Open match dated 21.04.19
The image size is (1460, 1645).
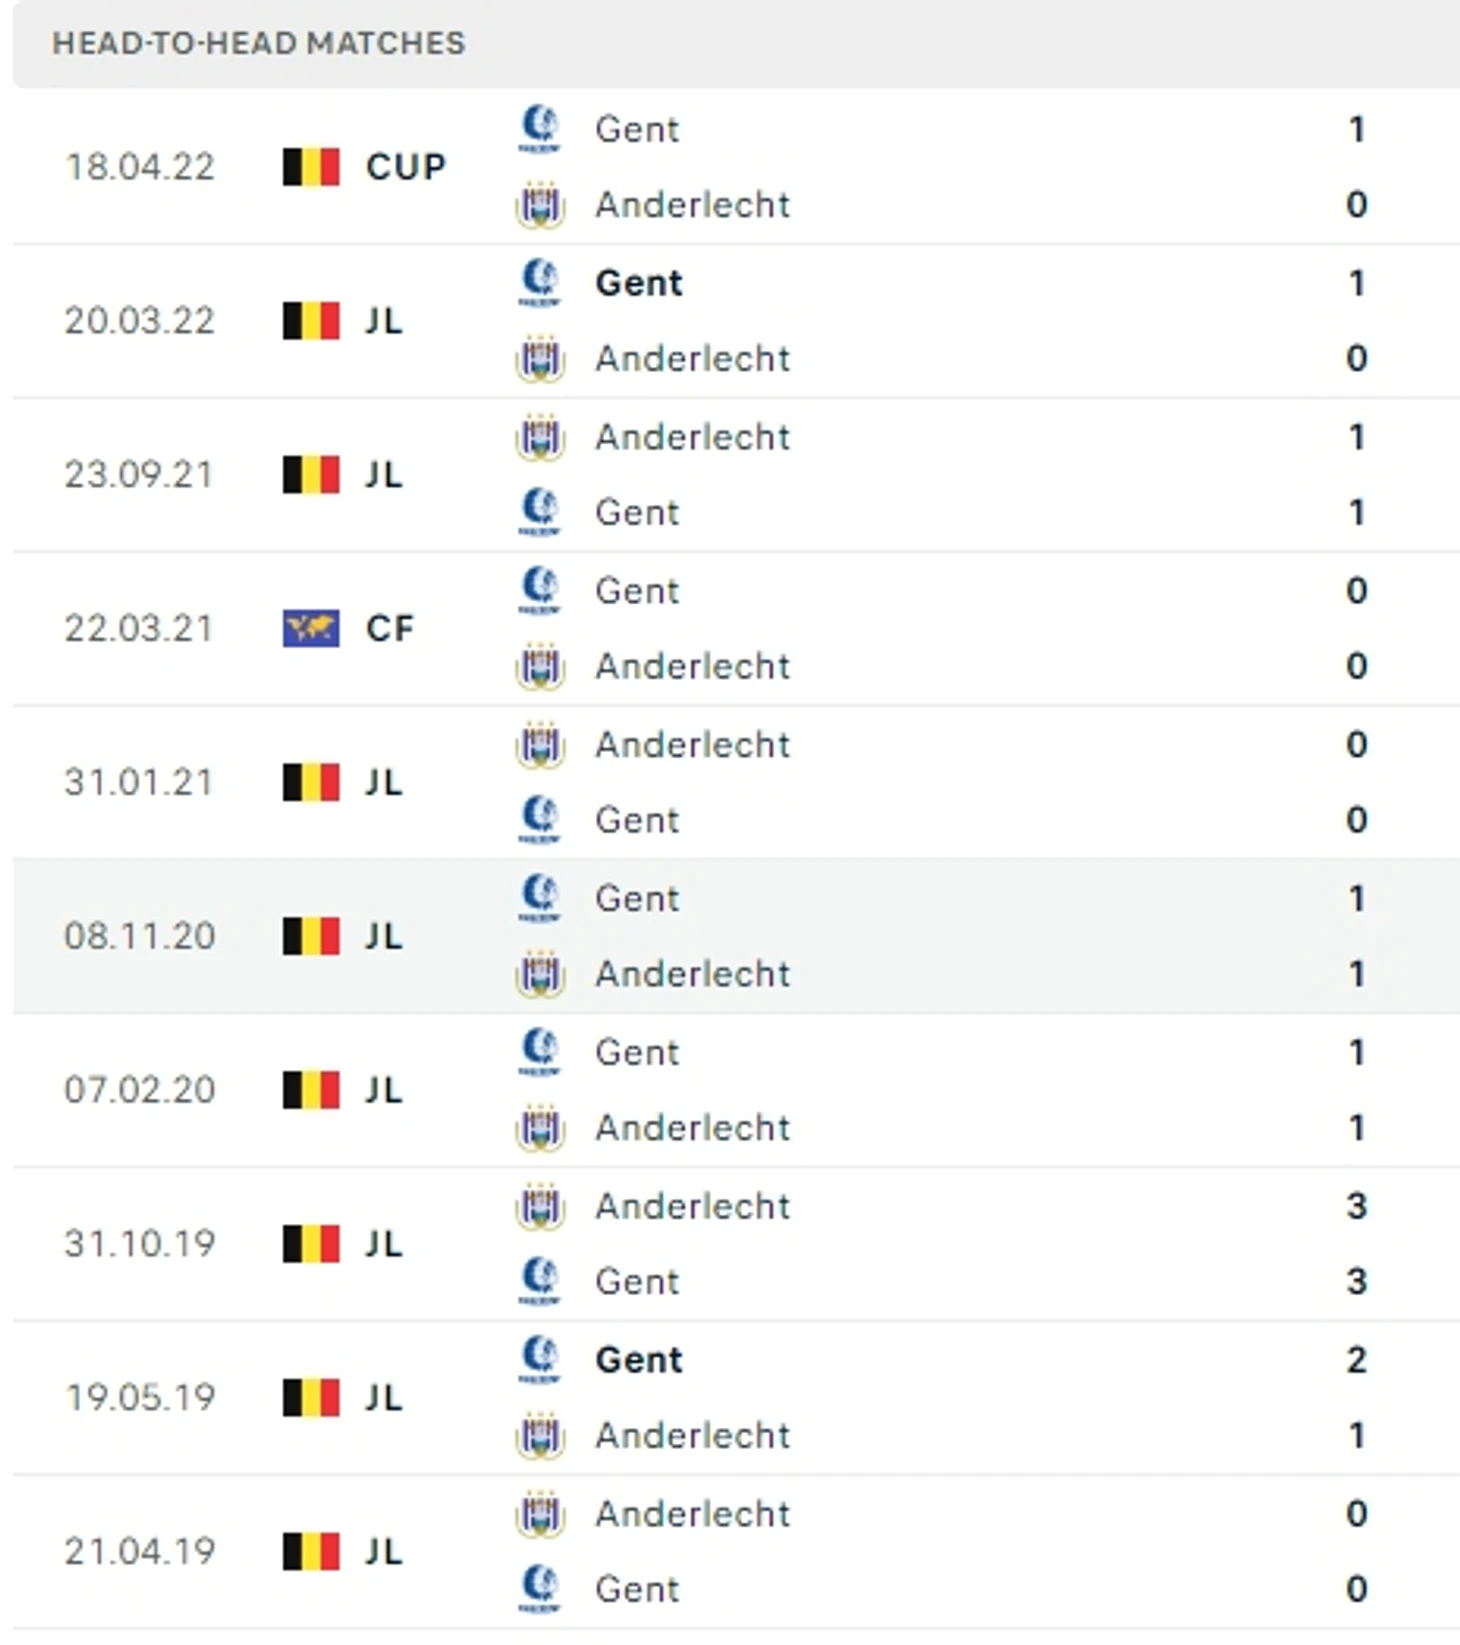pos(736,1552)
